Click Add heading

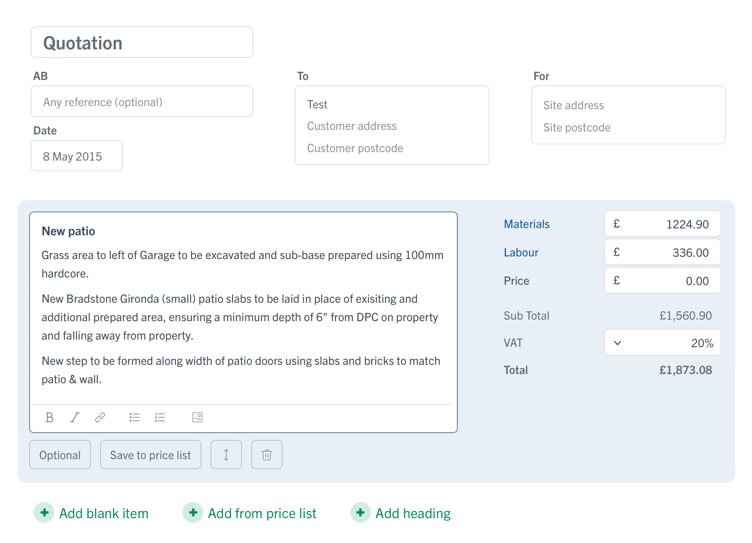pyautogui.click(x=401, y=513)
